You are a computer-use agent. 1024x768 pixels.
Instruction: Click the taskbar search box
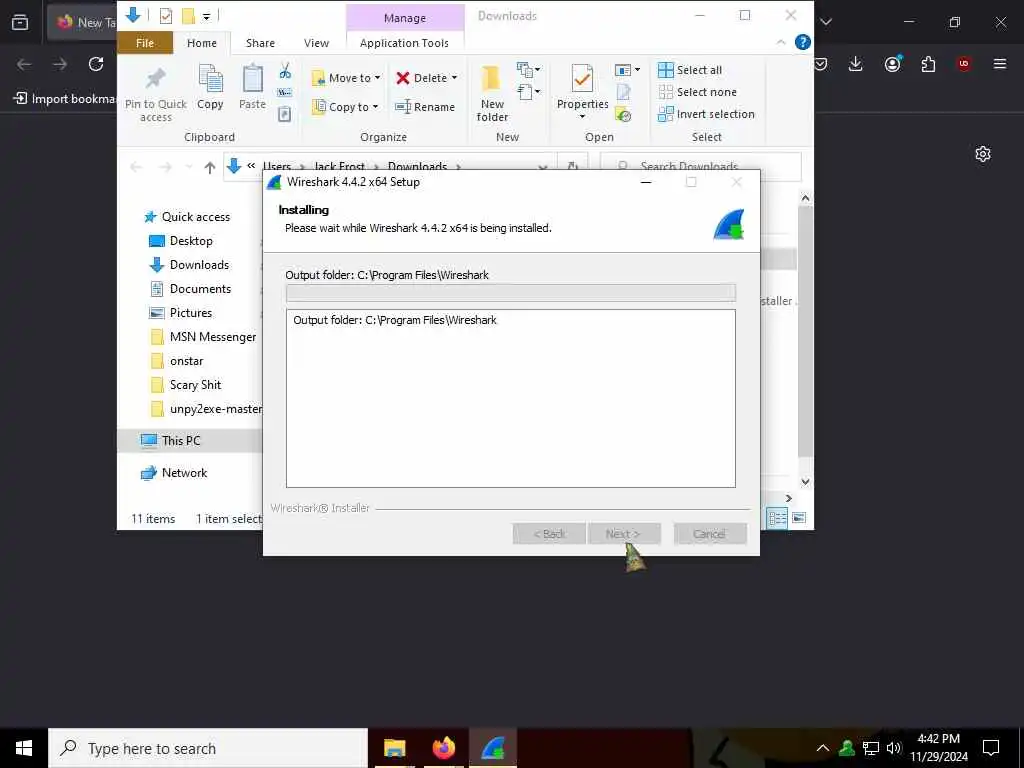click(208, 748)
